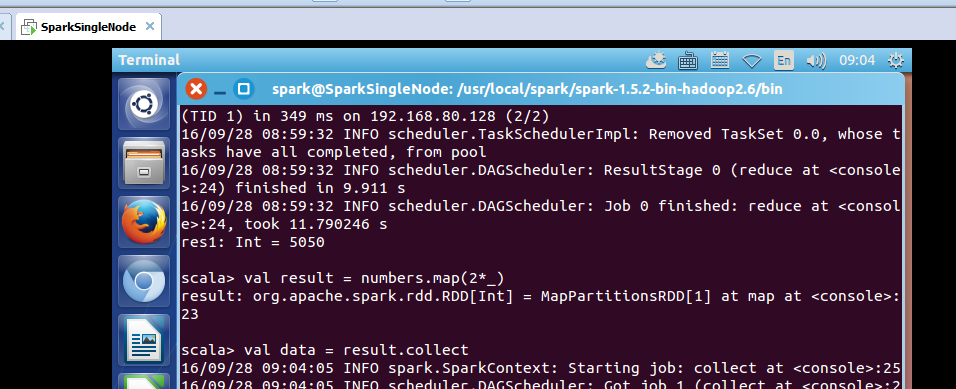Launch Firefox from the Ubuntu dock
Image resolution: width=956 pixels, height=389 pixels.
pos(144,221)
